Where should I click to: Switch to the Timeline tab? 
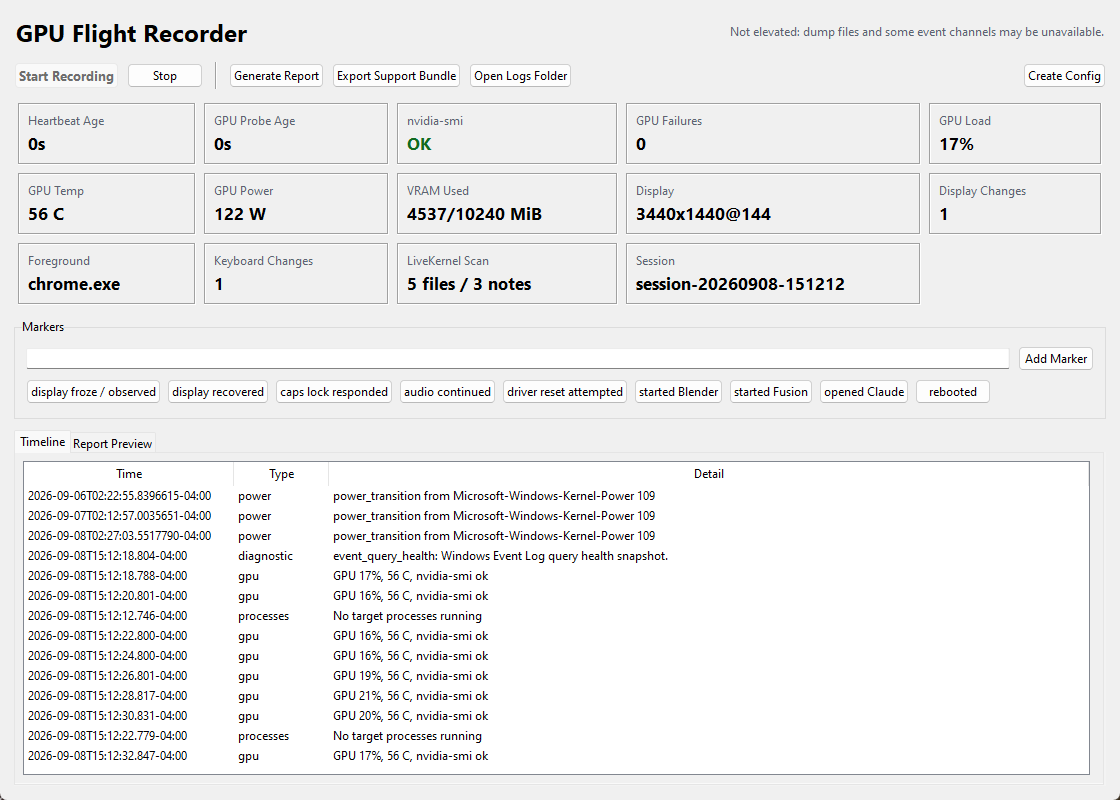43,442
